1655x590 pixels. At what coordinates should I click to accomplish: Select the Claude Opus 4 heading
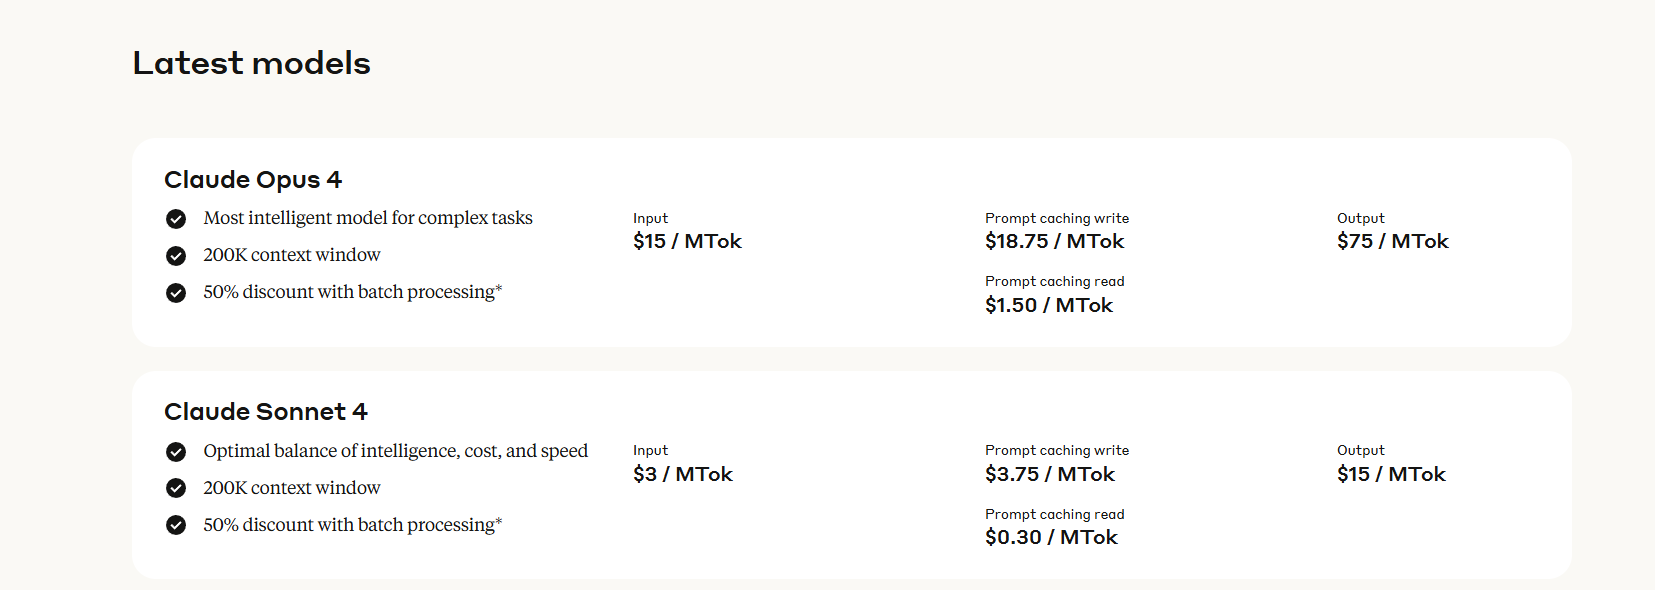pyautogui.click(x=253, y=180)
